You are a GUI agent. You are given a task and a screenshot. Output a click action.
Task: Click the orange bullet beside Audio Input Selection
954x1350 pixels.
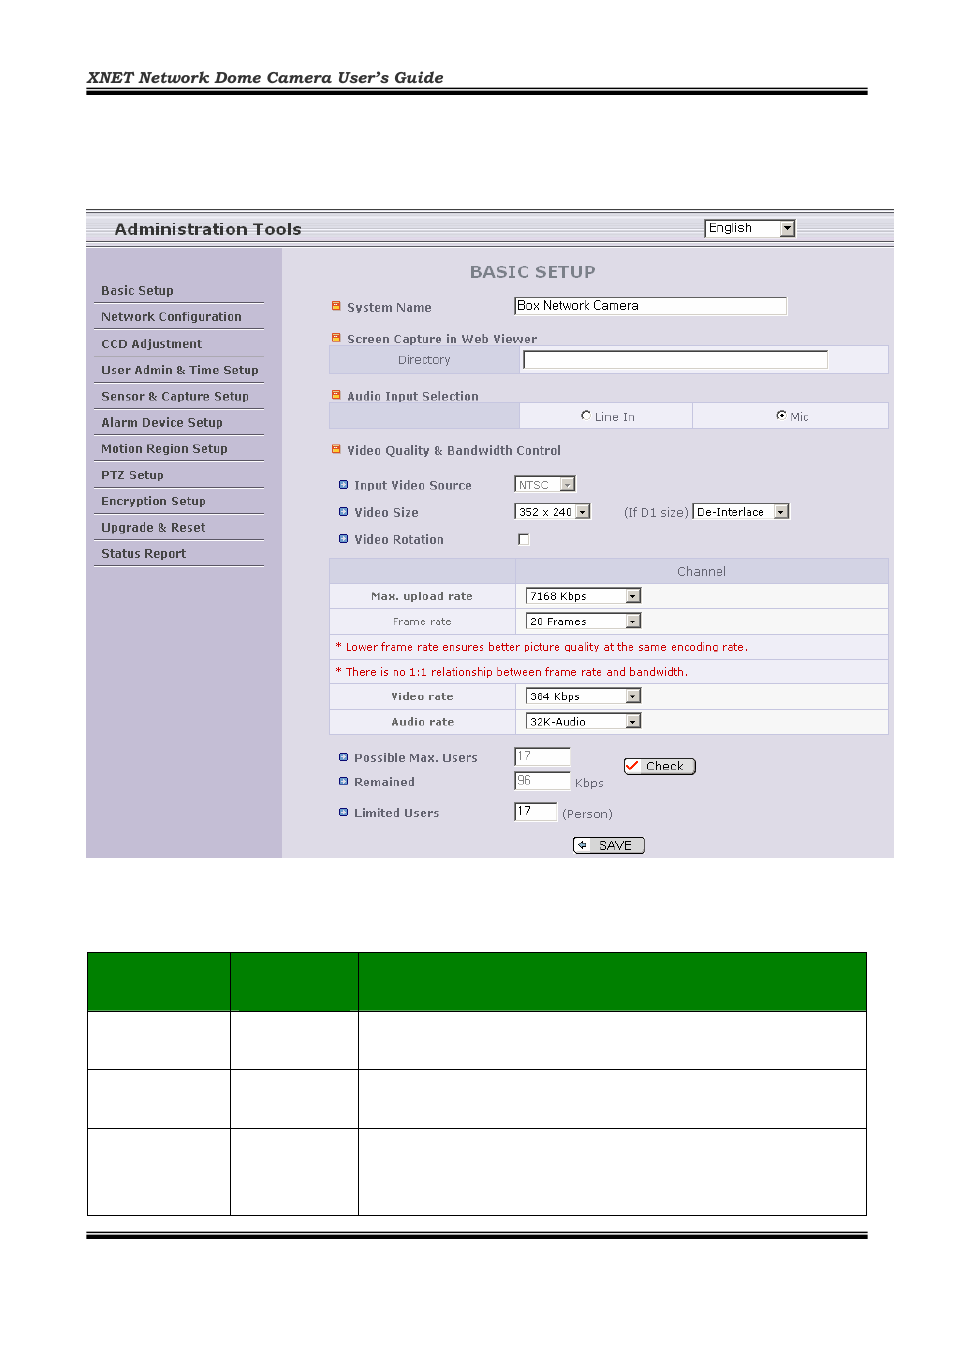336,395
